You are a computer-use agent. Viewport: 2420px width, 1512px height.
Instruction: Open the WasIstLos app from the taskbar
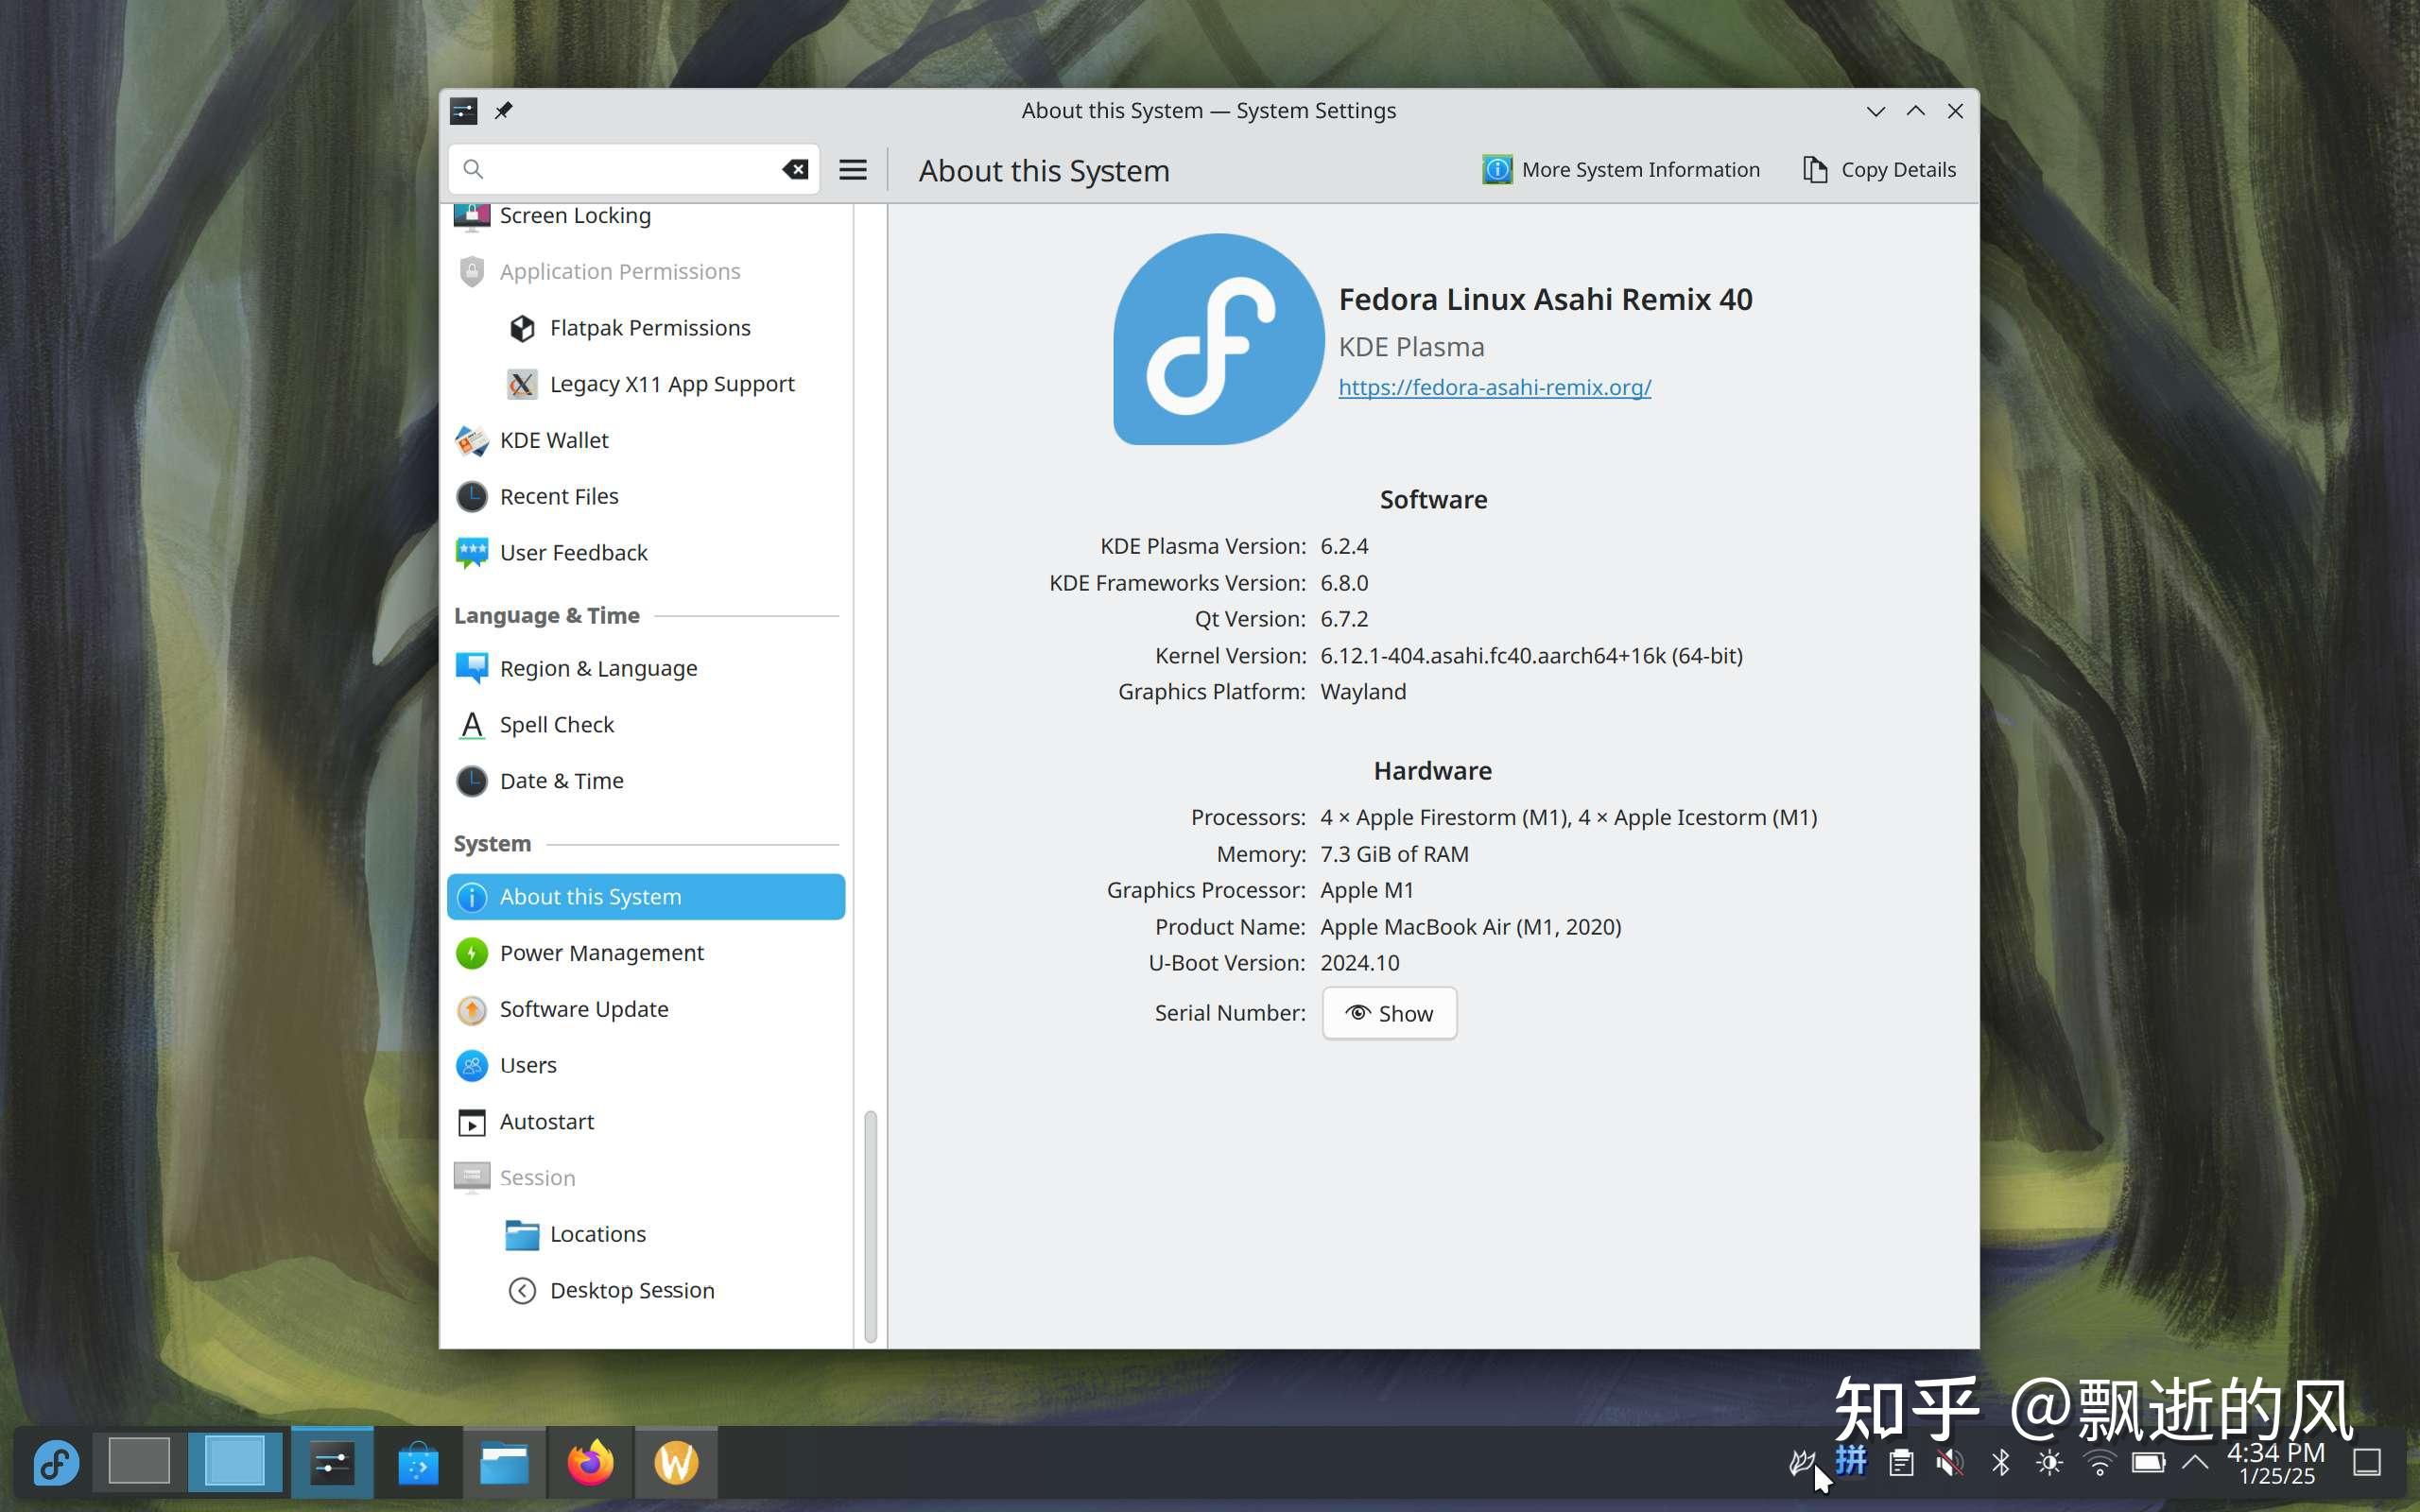coord(676,1462)
